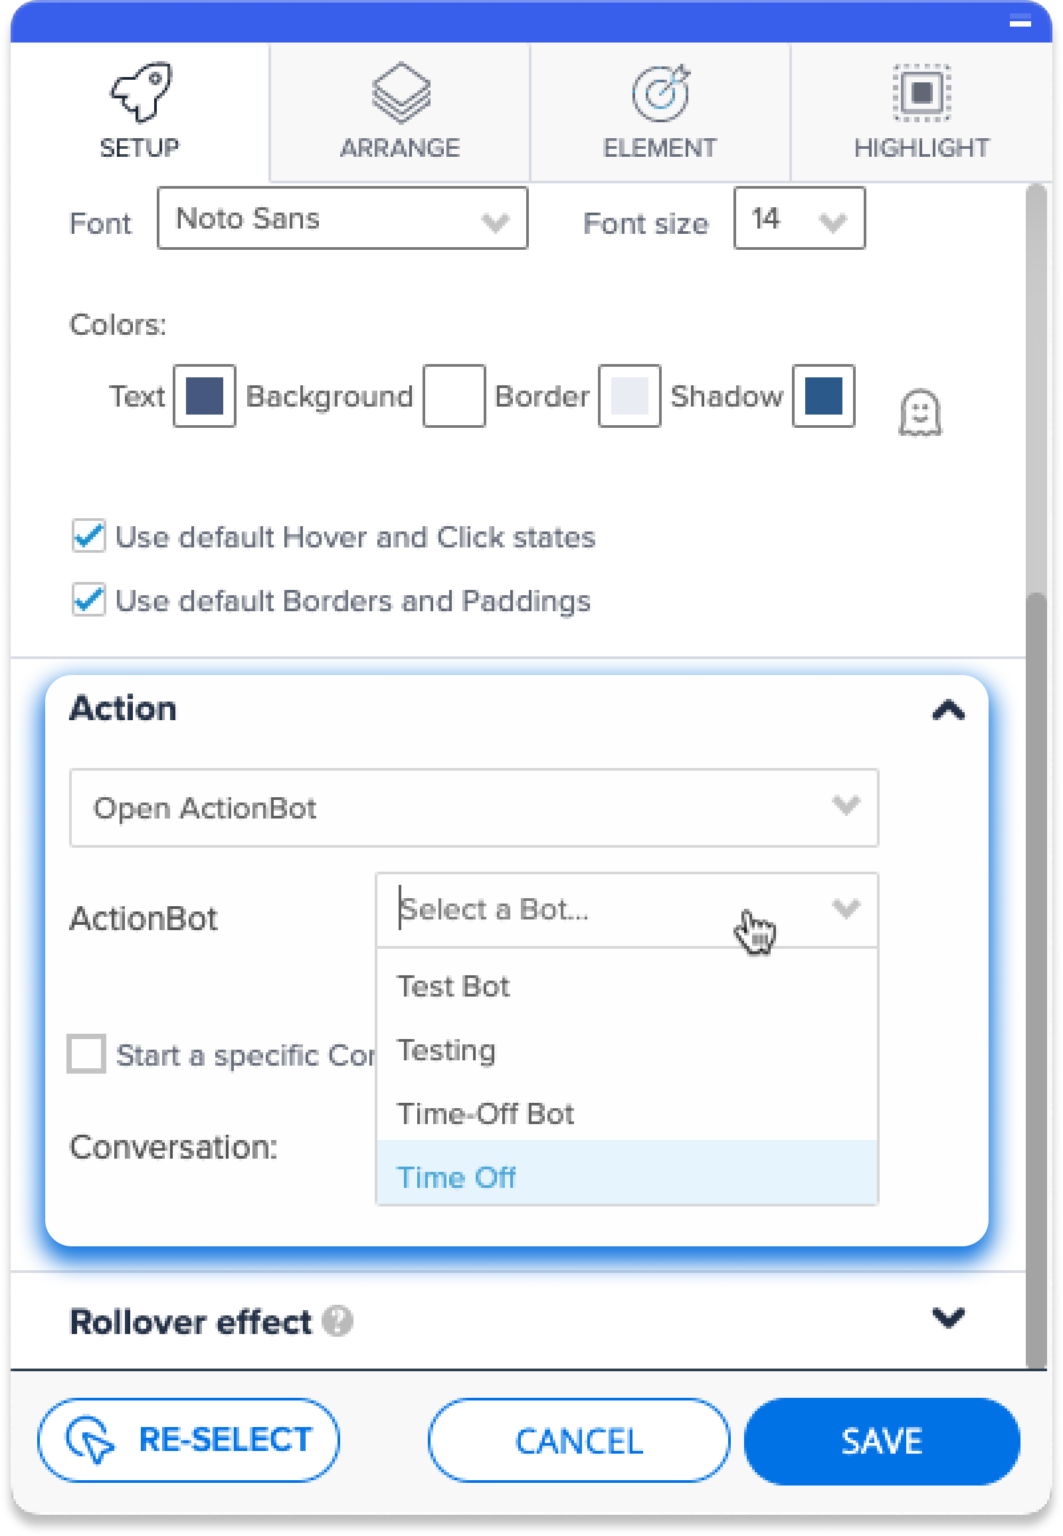Click the Cancel button

tap(577, 1440)
